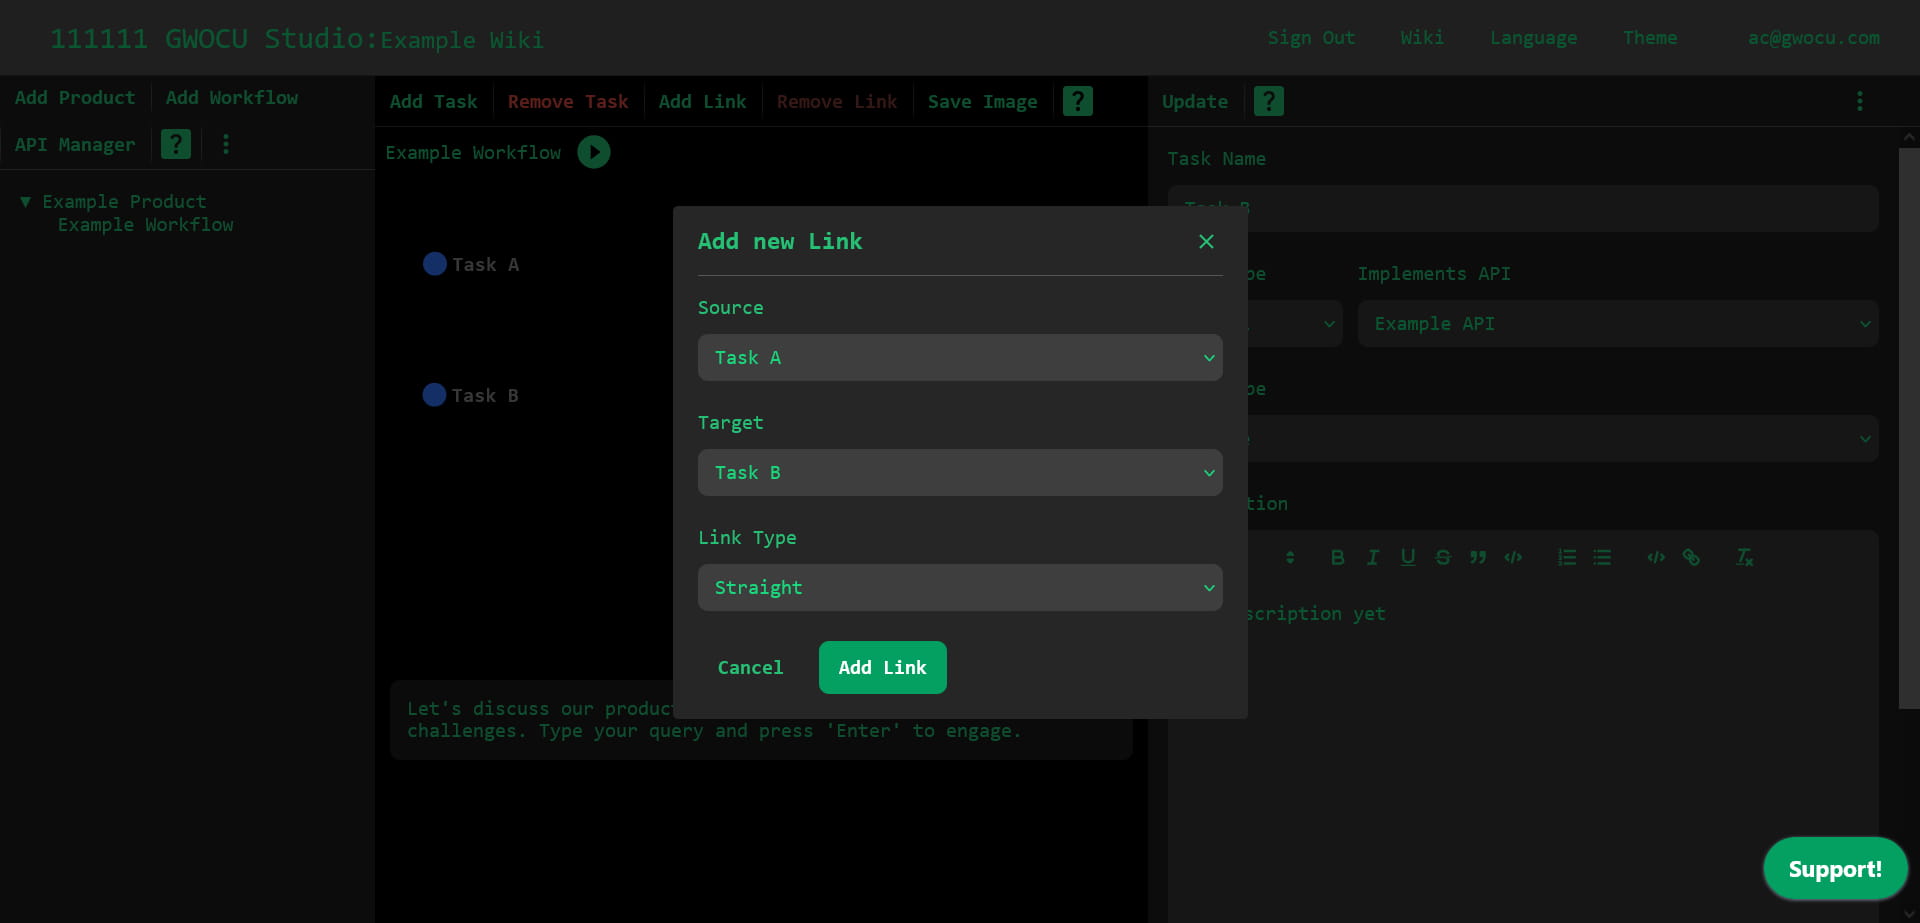This screenshot has width=1920, height=923.
Task: Select the Task A node circle
Action: [434, 264]
